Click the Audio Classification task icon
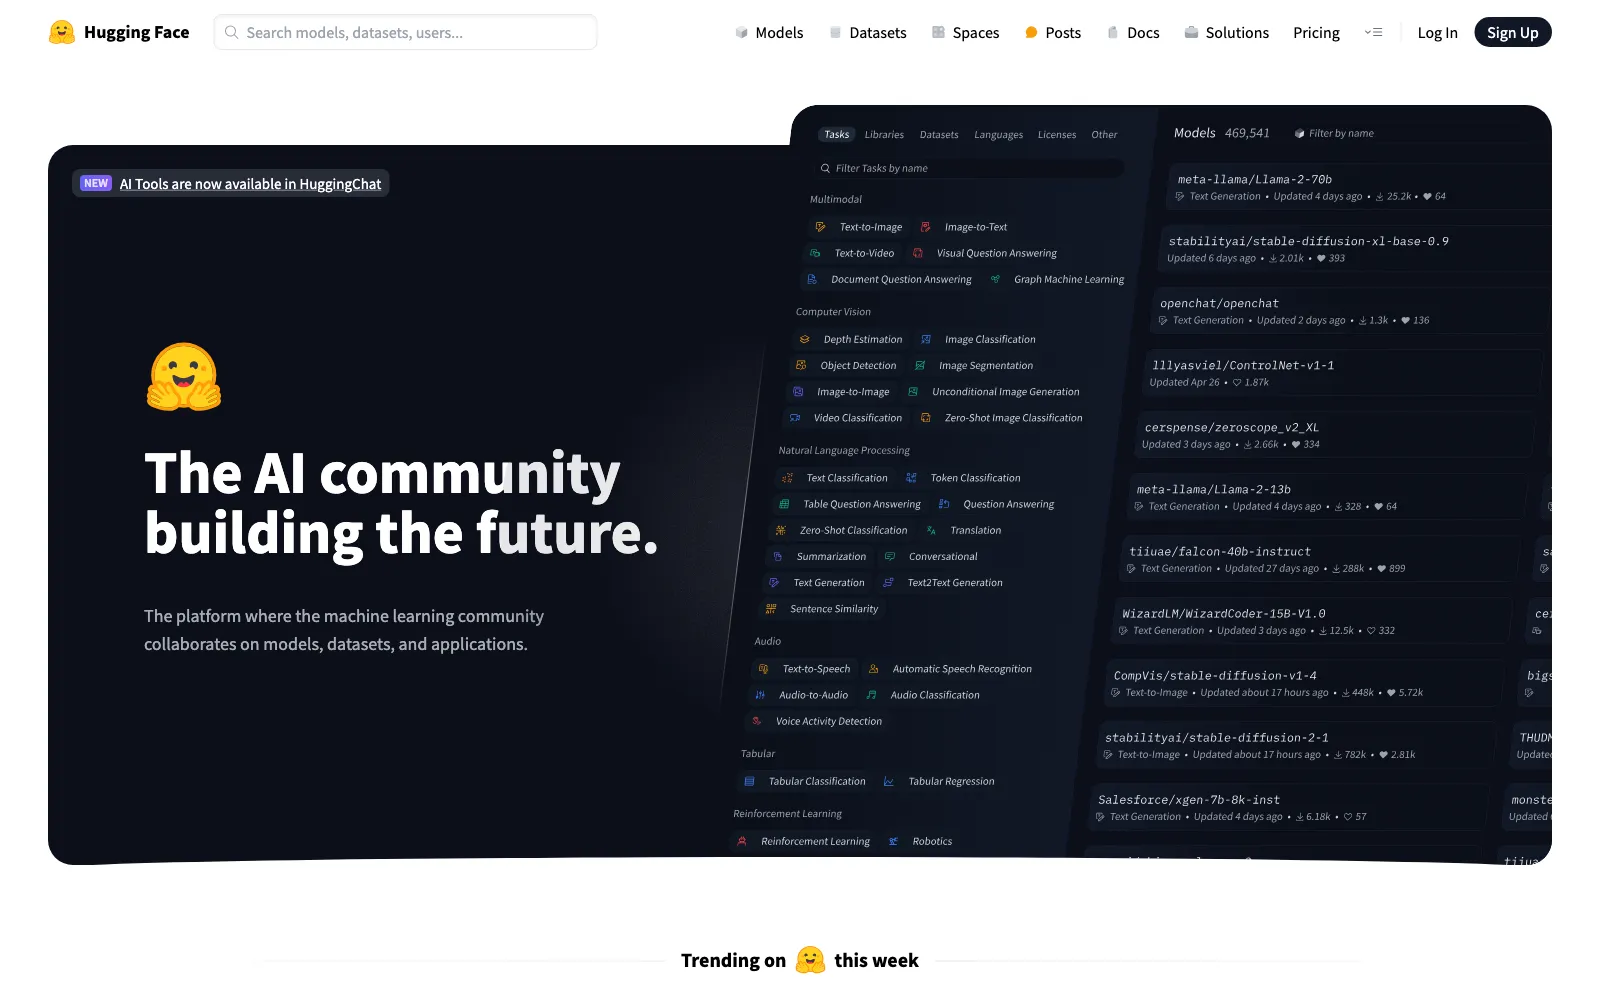 [871, 695]
